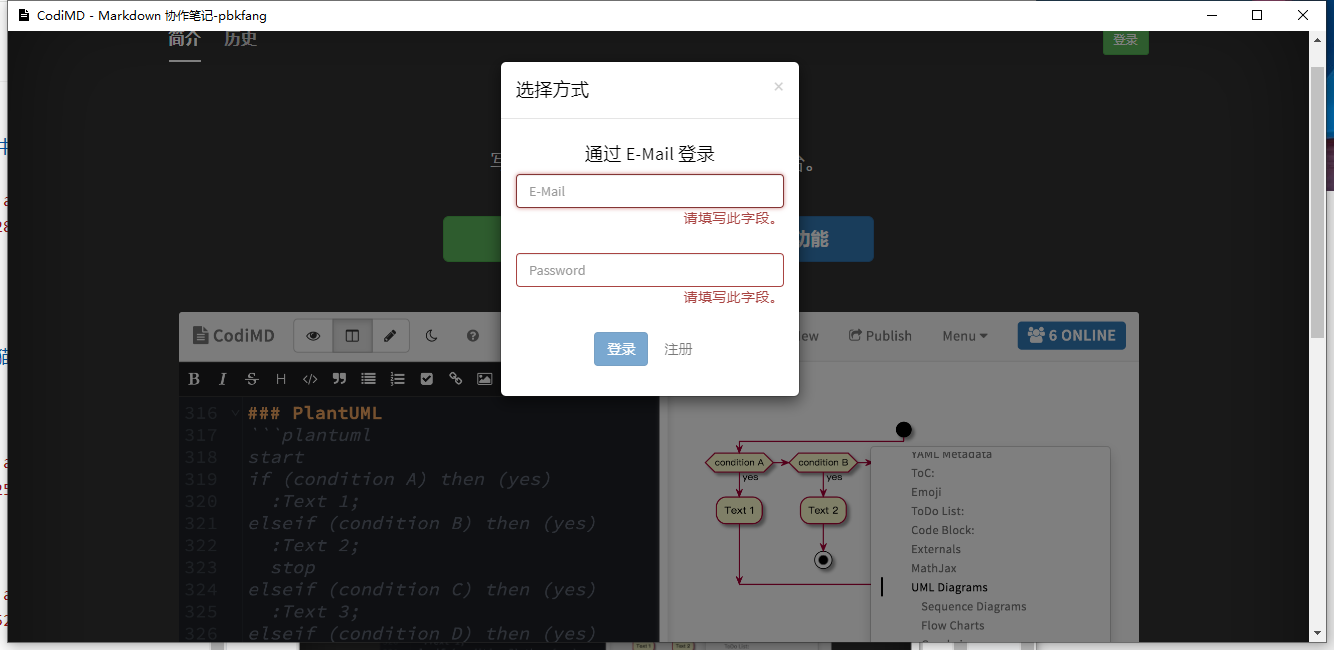Toggle the eye view mode icon
Viewport: 1334px width, 650px height.
coord(313,336)
